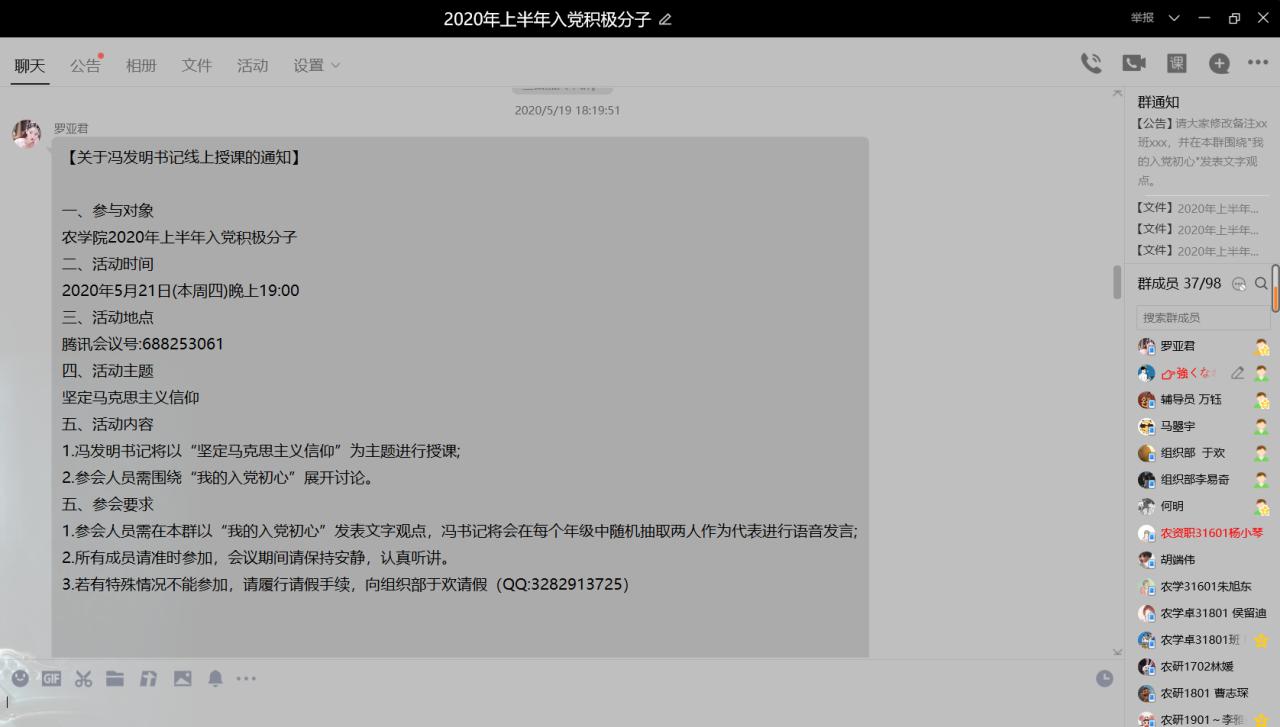Viewport: 1280px width, 727px height.
Task: Open the group lesson (课) feature
Action: point(1176,62)
